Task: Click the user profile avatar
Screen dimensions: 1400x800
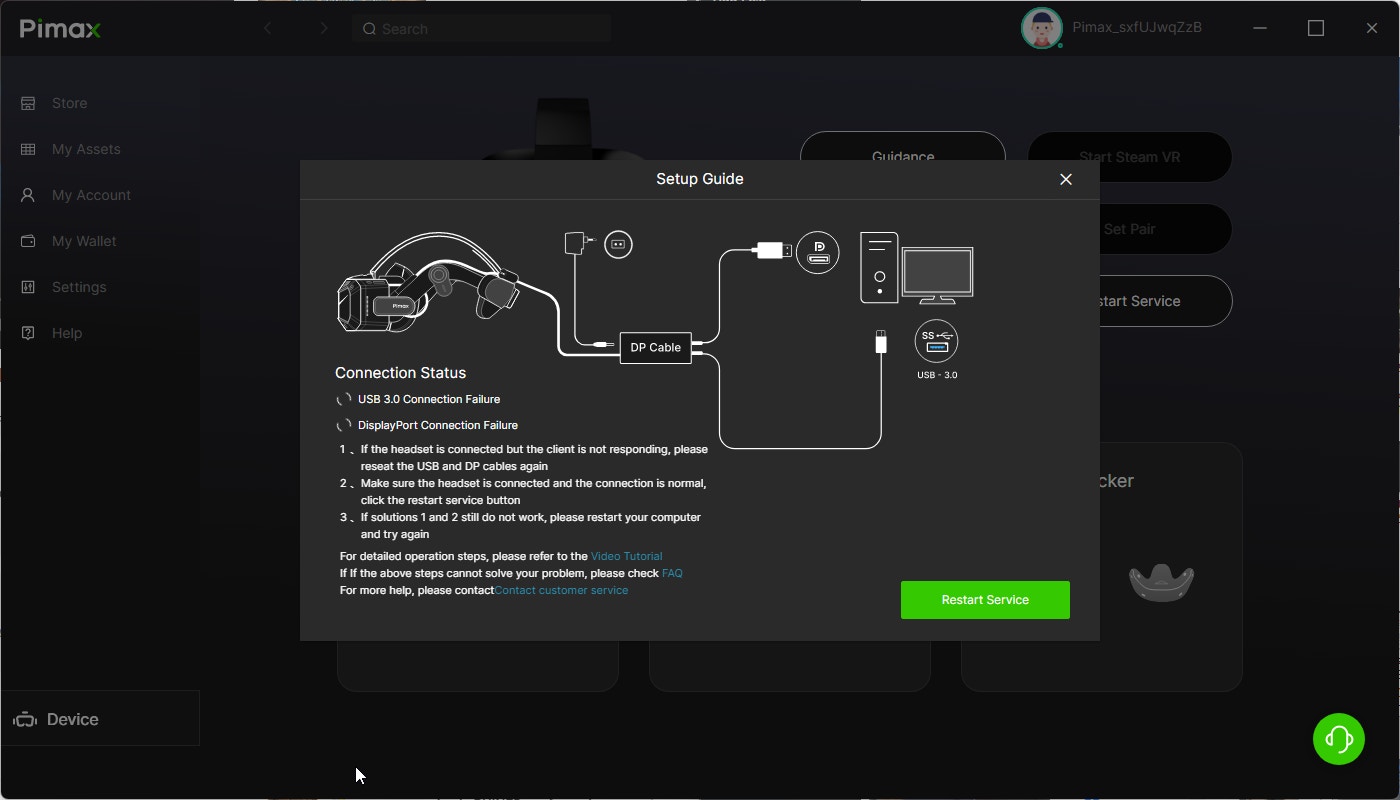Action: [x=1041, y=29]
